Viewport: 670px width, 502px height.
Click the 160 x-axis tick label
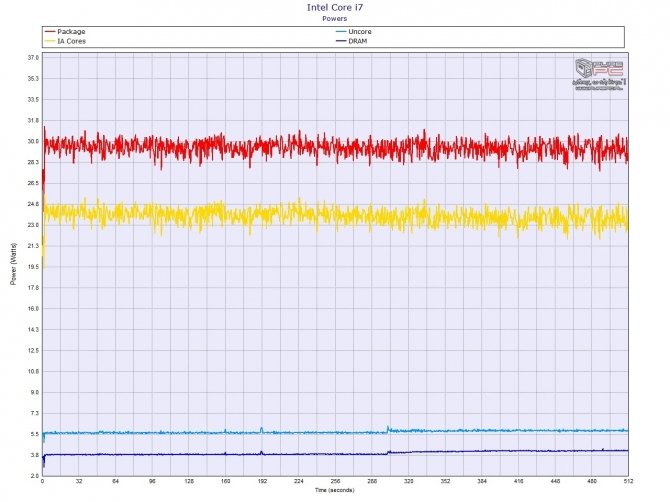pyautogui.click(x=226, y=481)
